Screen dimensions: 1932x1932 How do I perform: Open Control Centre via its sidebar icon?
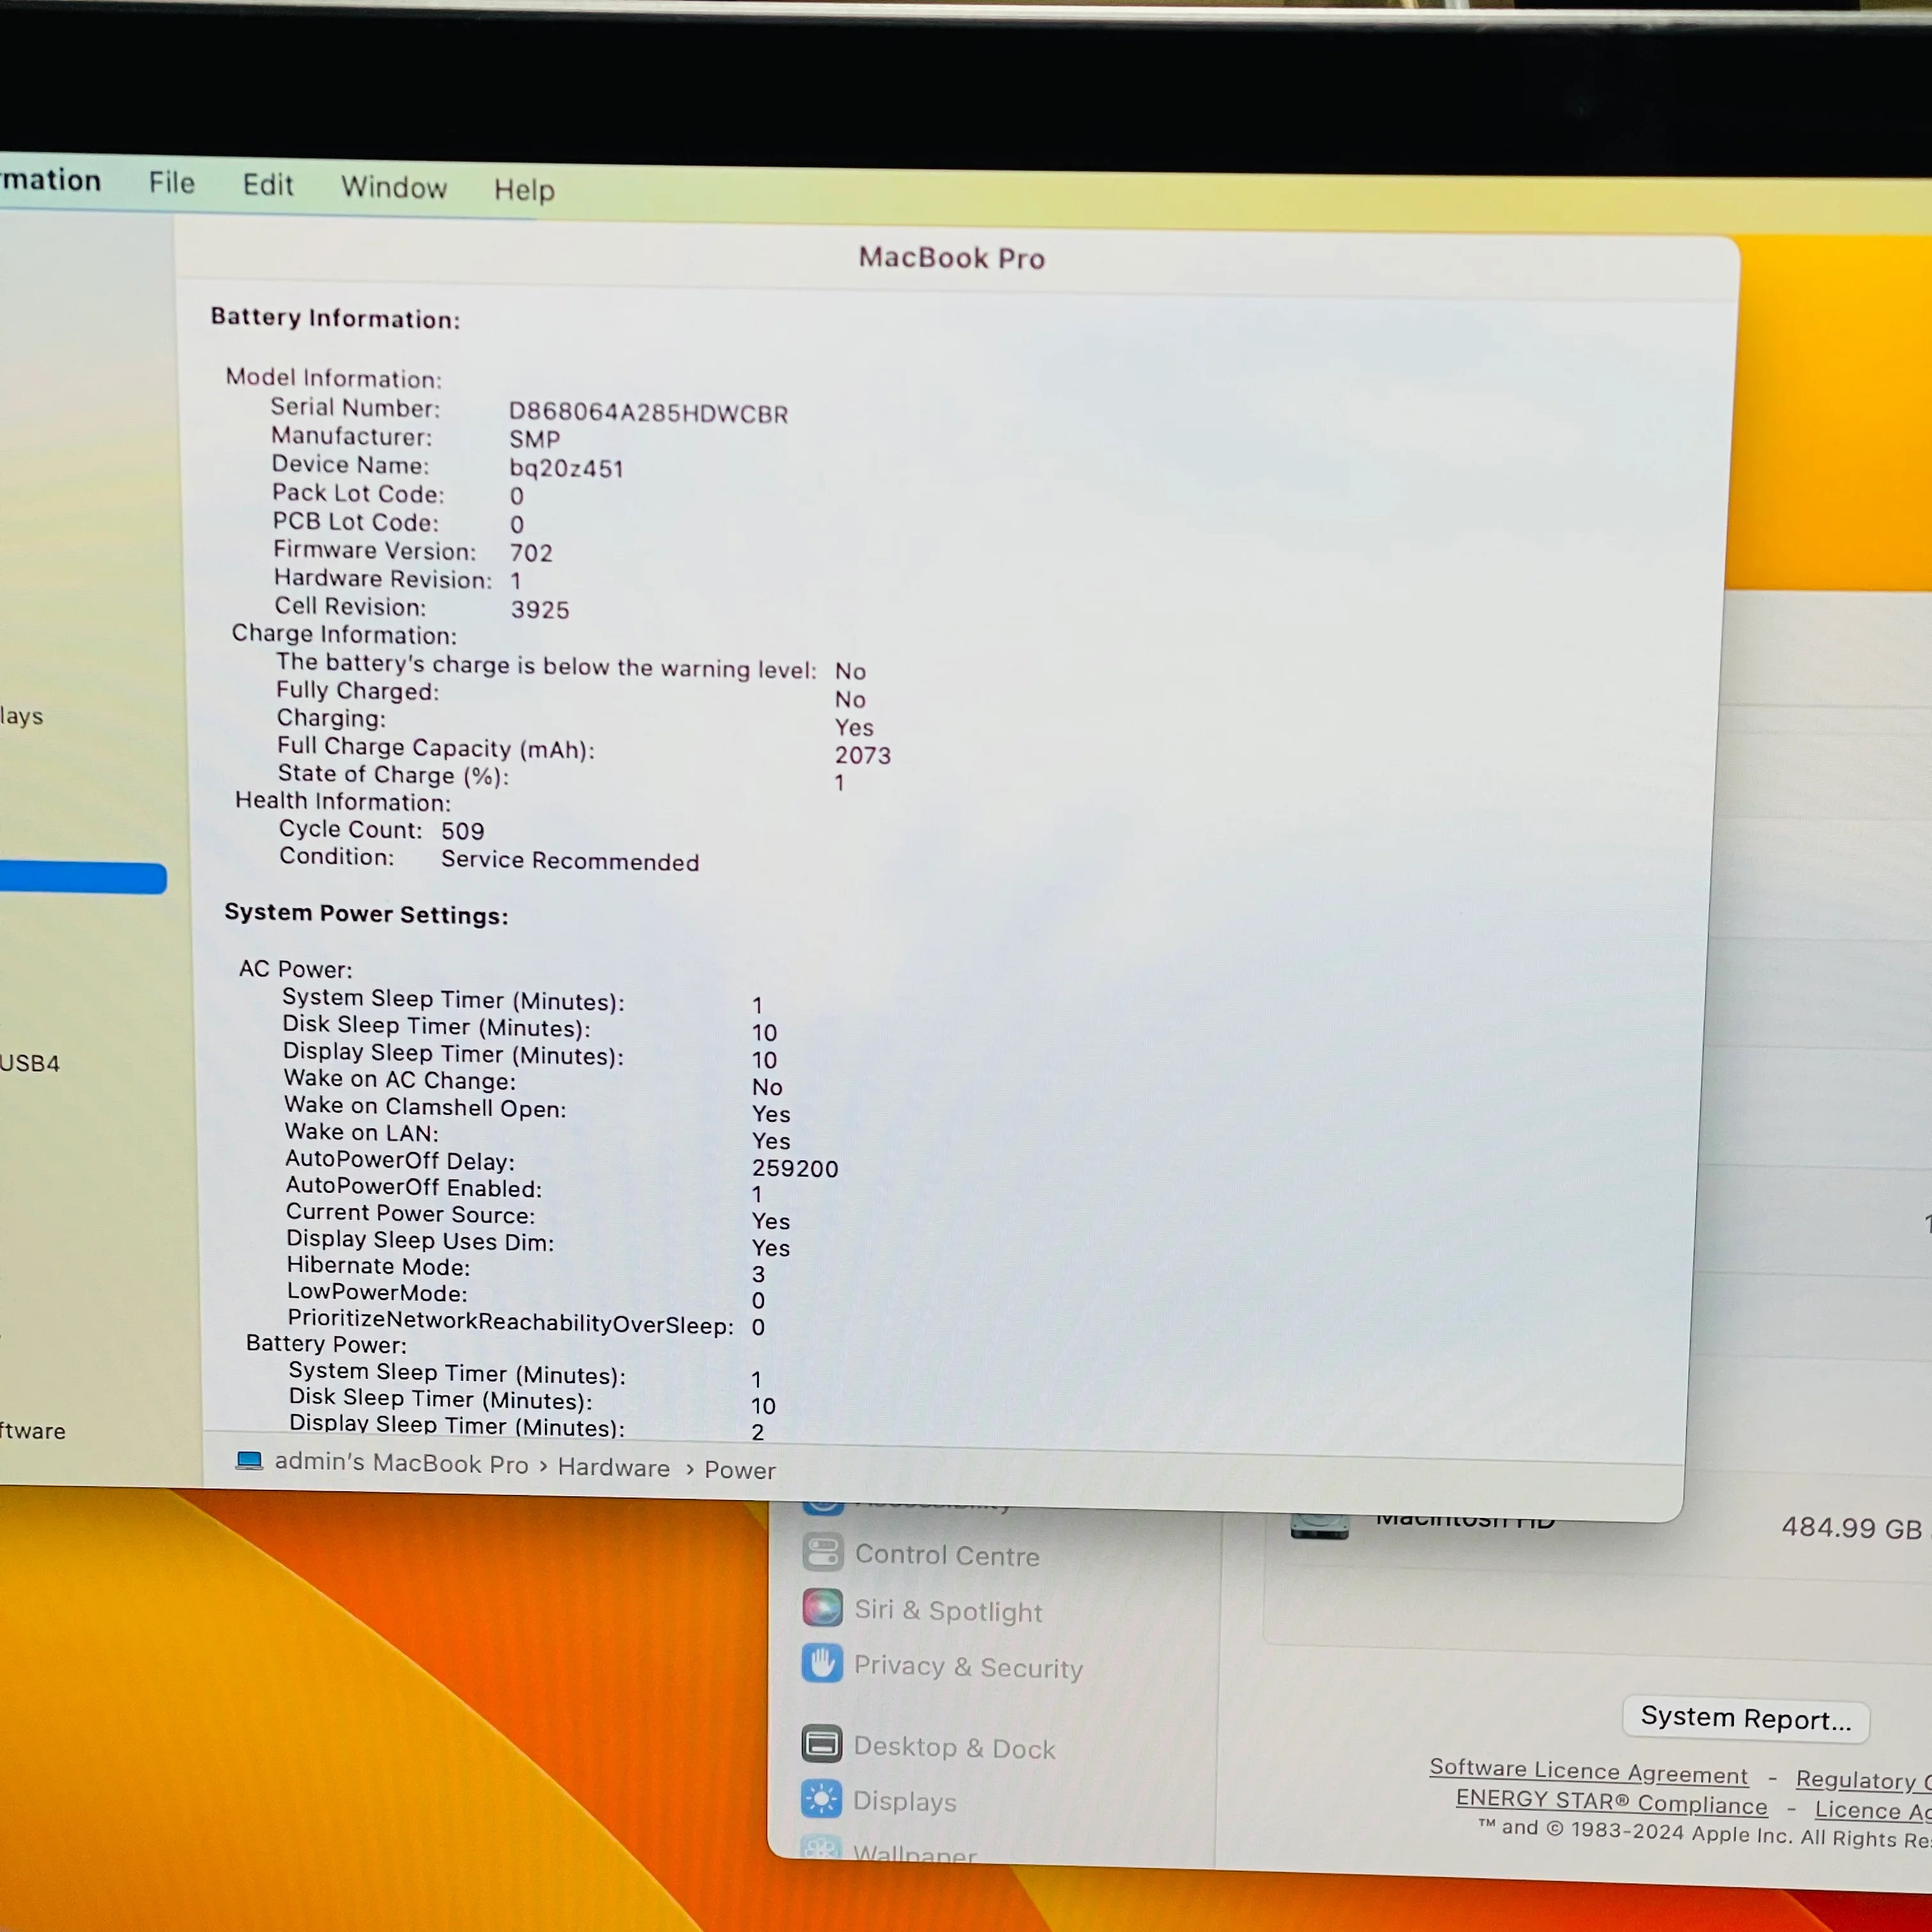coord(822,1553)
